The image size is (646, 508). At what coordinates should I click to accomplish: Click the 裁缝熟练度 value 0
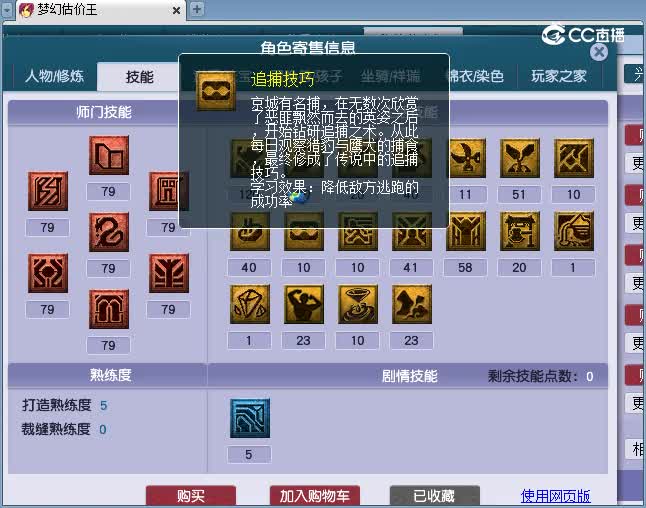[x=103, y=430]
